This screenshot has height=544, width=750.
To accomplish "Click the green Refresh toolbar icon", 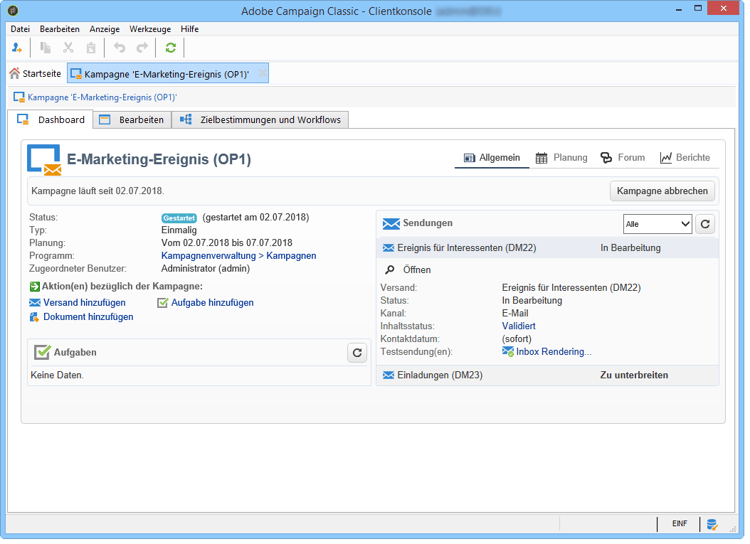I will tap(171, 48).
